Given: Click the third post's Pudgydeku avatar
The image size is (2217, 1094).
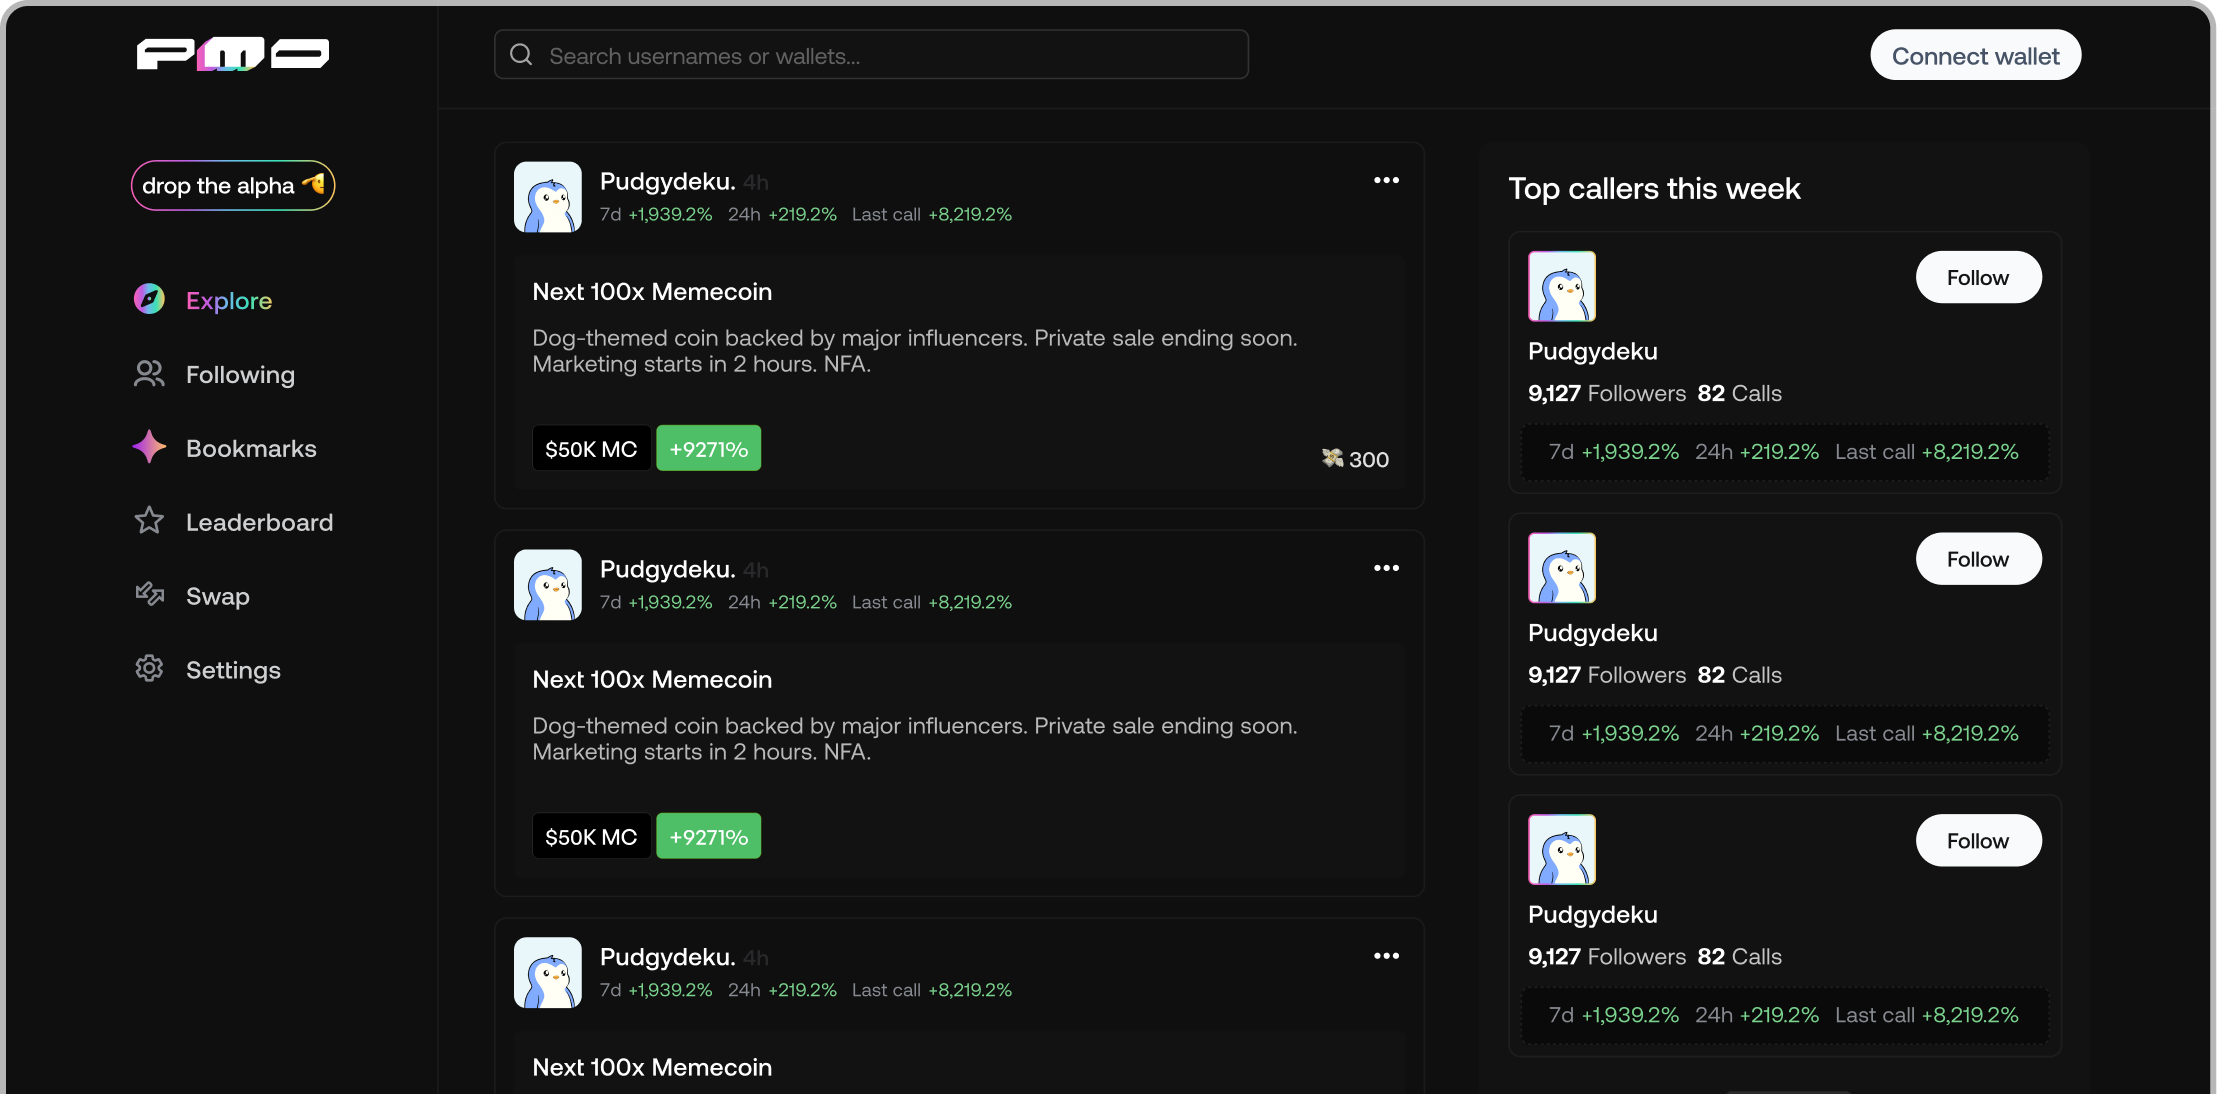Looking at the screenshot, I should pyautogui.click(x=548, y=973).
